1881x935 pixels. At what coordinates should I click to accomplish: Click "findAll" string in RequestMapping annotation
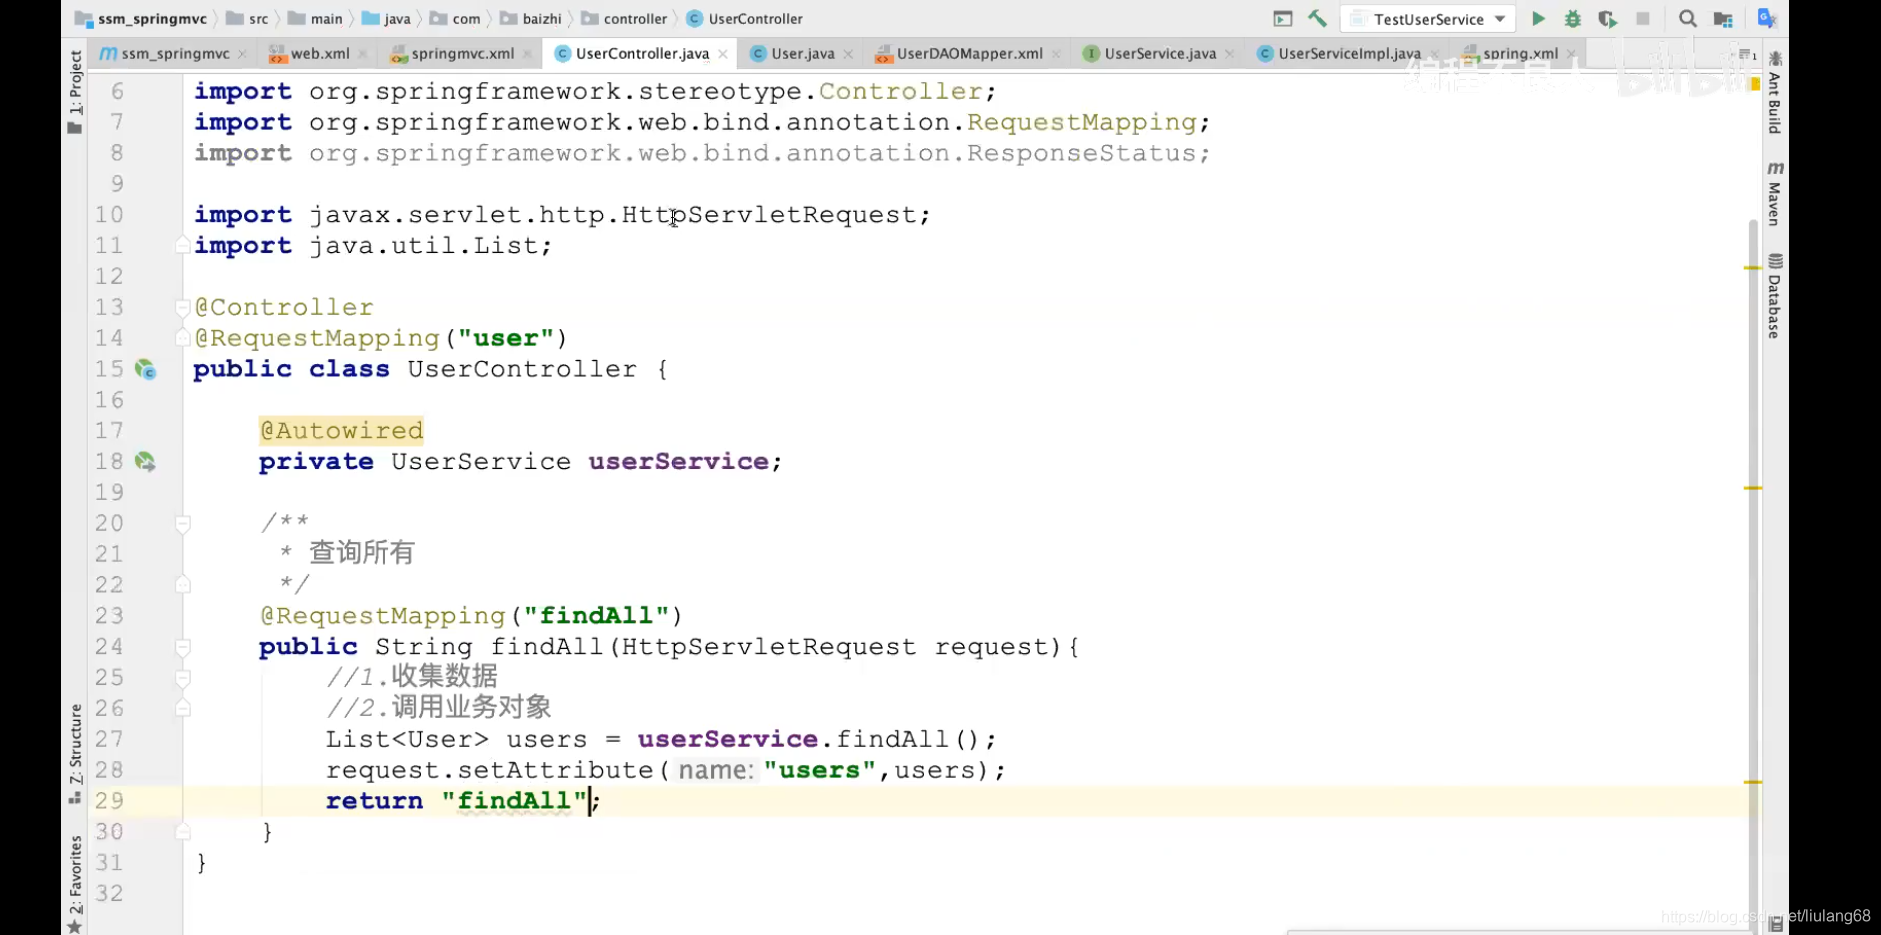coord(597,616)
